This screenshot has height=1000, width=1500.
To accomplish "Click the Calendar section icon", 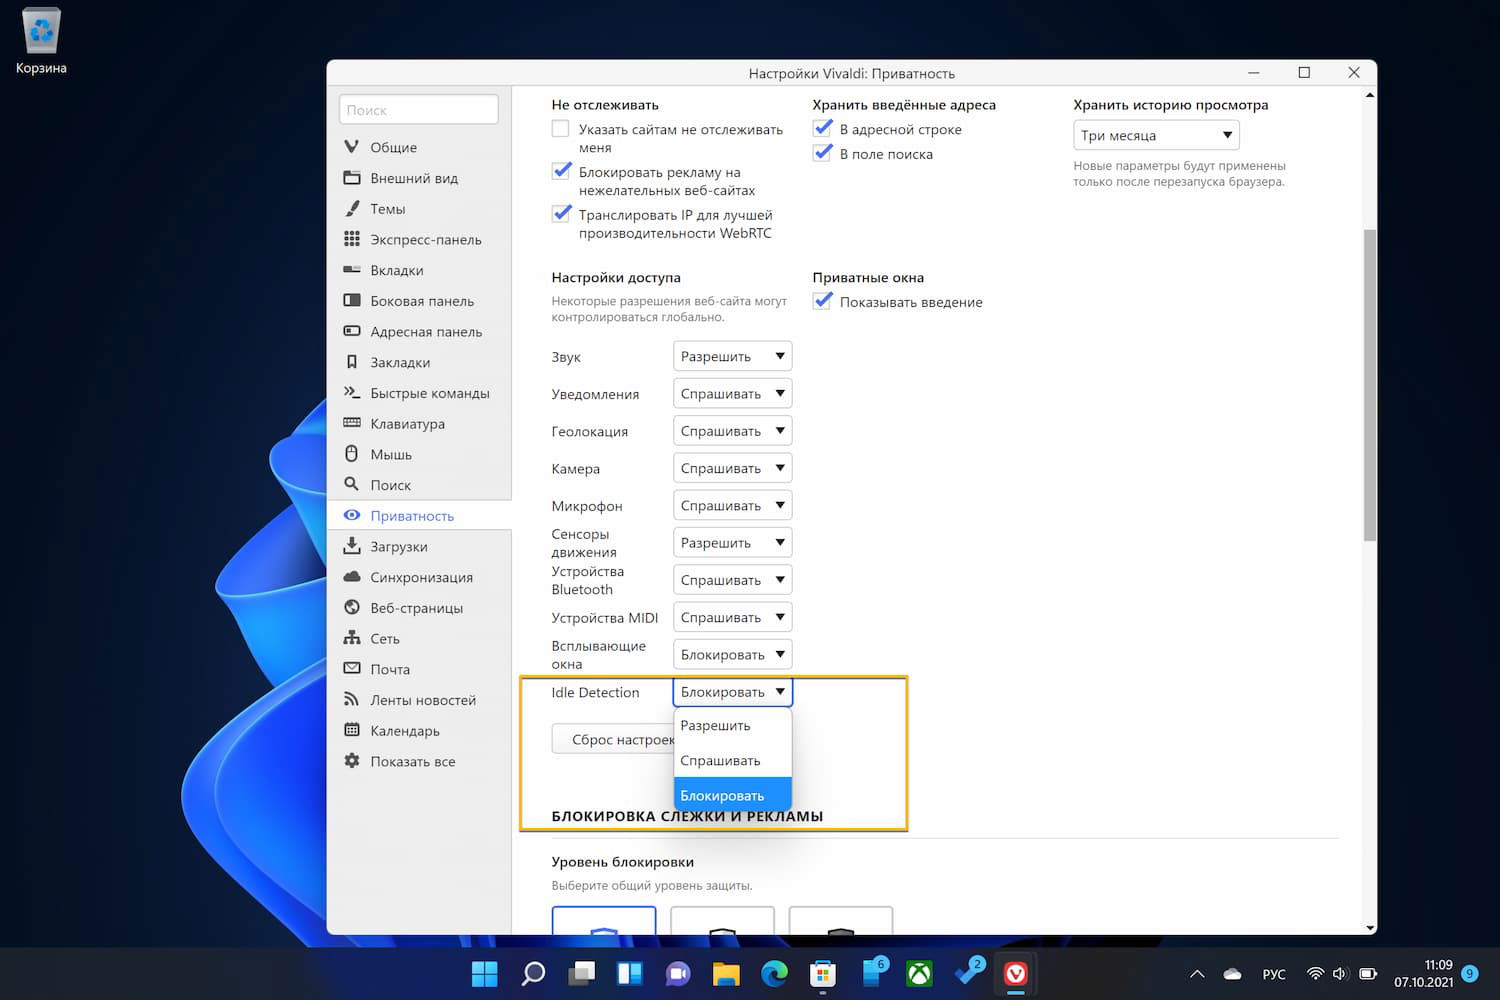I will [352, 730].
